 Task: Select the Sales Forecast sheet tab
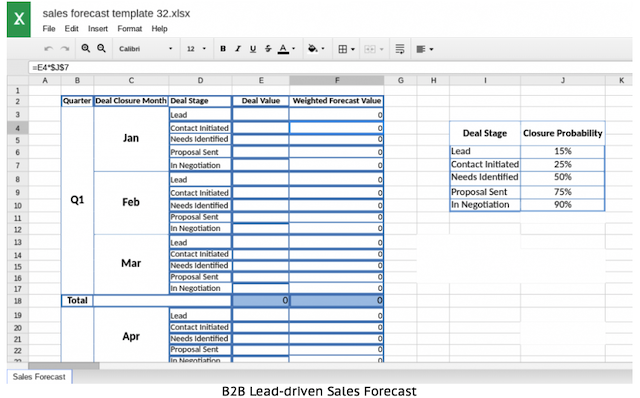(39, 376)
